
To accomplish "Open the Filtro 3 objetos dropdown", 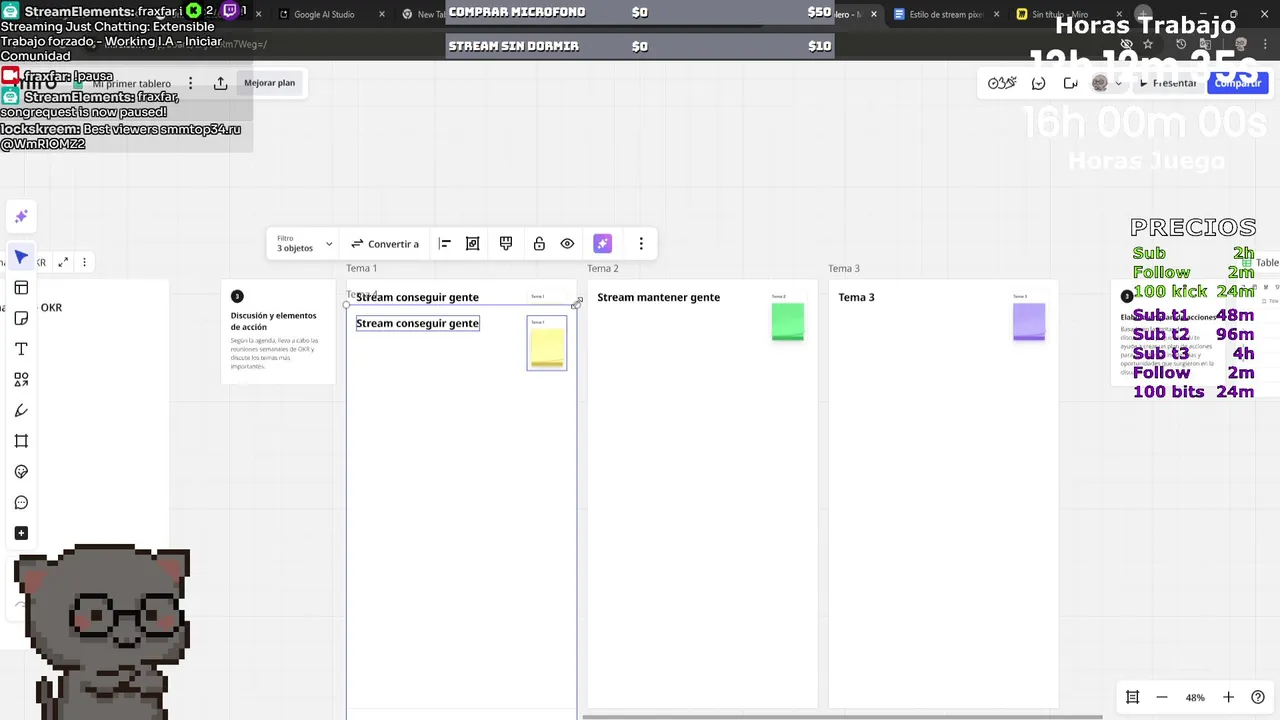I will pos(304,244).
